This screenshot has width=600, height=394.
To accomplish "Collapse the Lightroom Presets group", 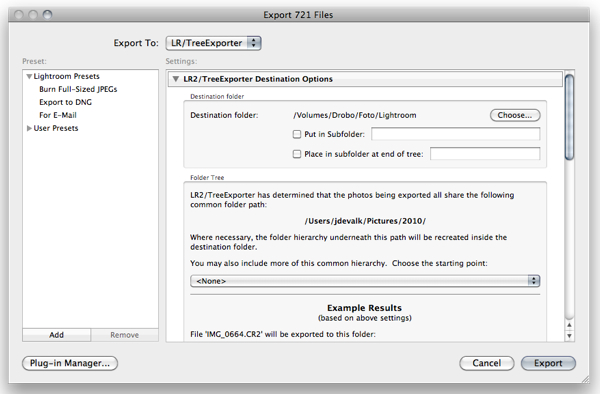I will (29, 77).
